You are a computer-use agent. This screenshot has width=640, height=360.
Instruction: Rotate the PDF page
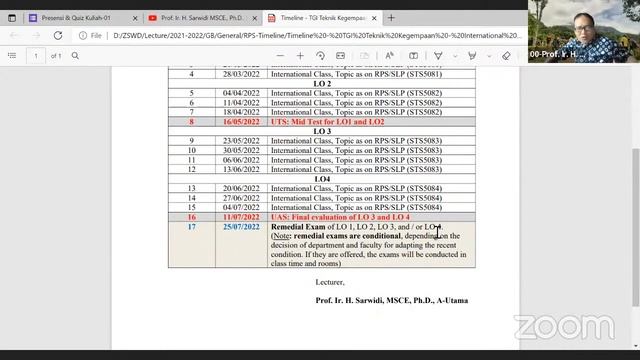point(320,56)
